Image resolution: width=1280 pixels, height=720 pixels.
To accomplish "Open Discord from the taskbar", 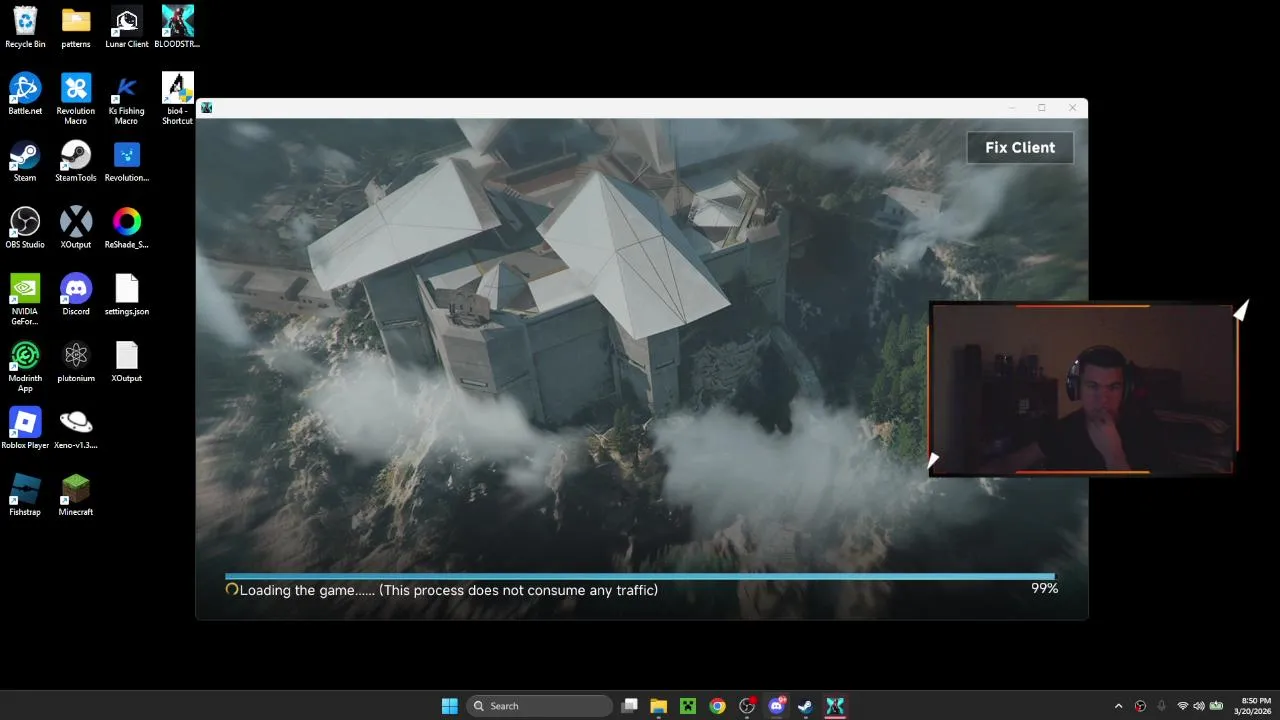I will (776, 706).
